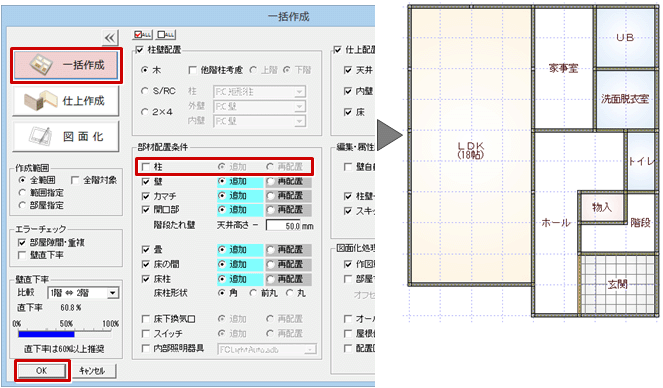Toggle the 壁直下率 error check checkbox

click(x=22, y=255)
